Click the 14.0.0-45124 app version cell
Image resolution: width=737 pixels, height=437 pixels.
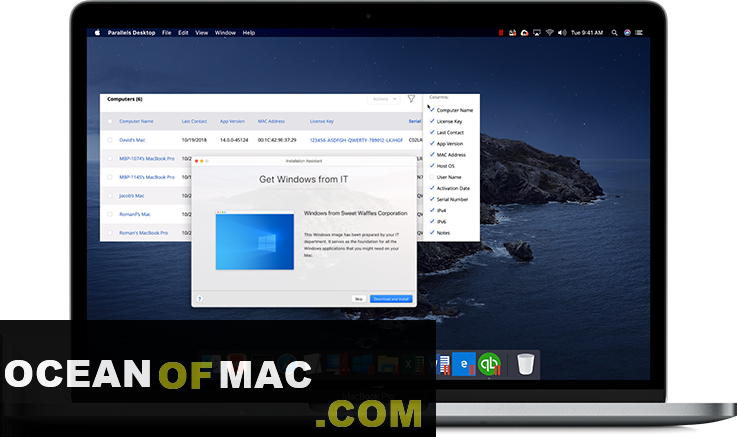pyautogui.click(x=234, y=140)
